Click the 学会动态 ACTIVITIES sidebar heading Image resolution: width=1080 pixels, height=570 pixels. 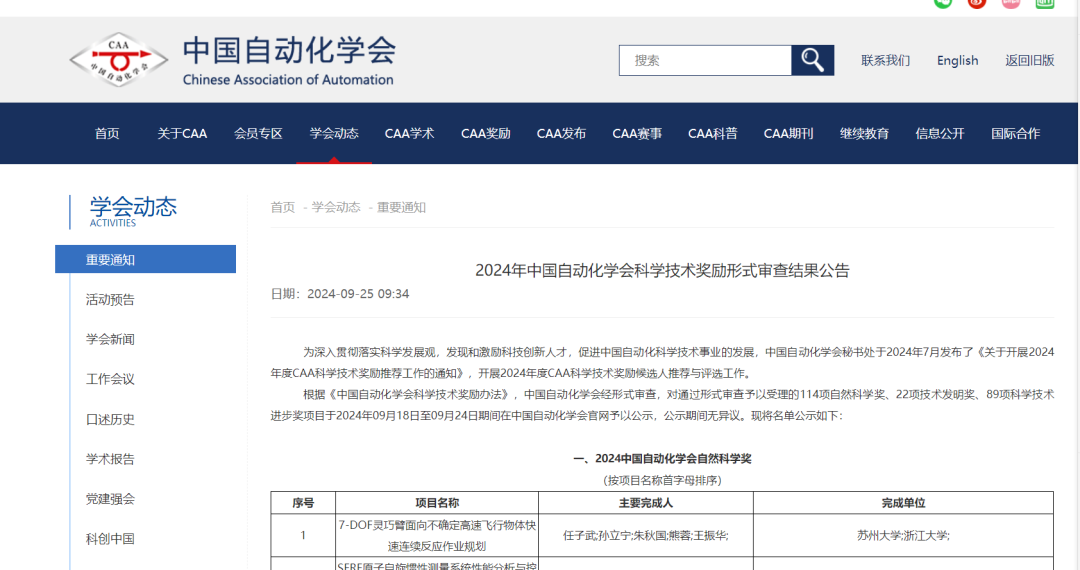tap(133, 211)
